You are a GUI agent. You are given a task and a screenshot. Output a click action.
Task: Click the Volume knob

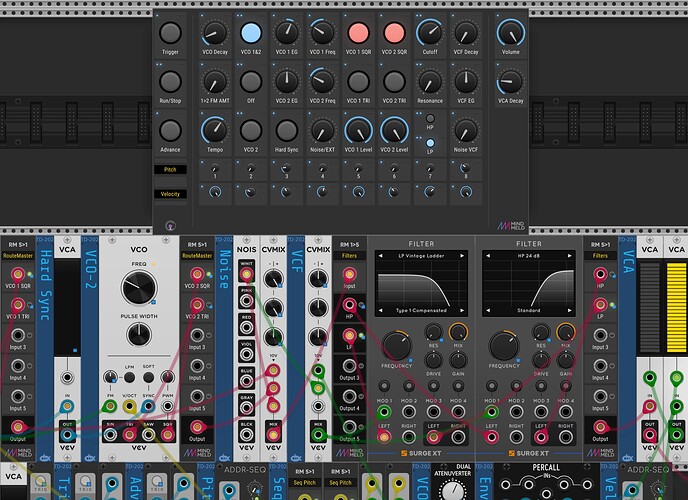point(511,33)
